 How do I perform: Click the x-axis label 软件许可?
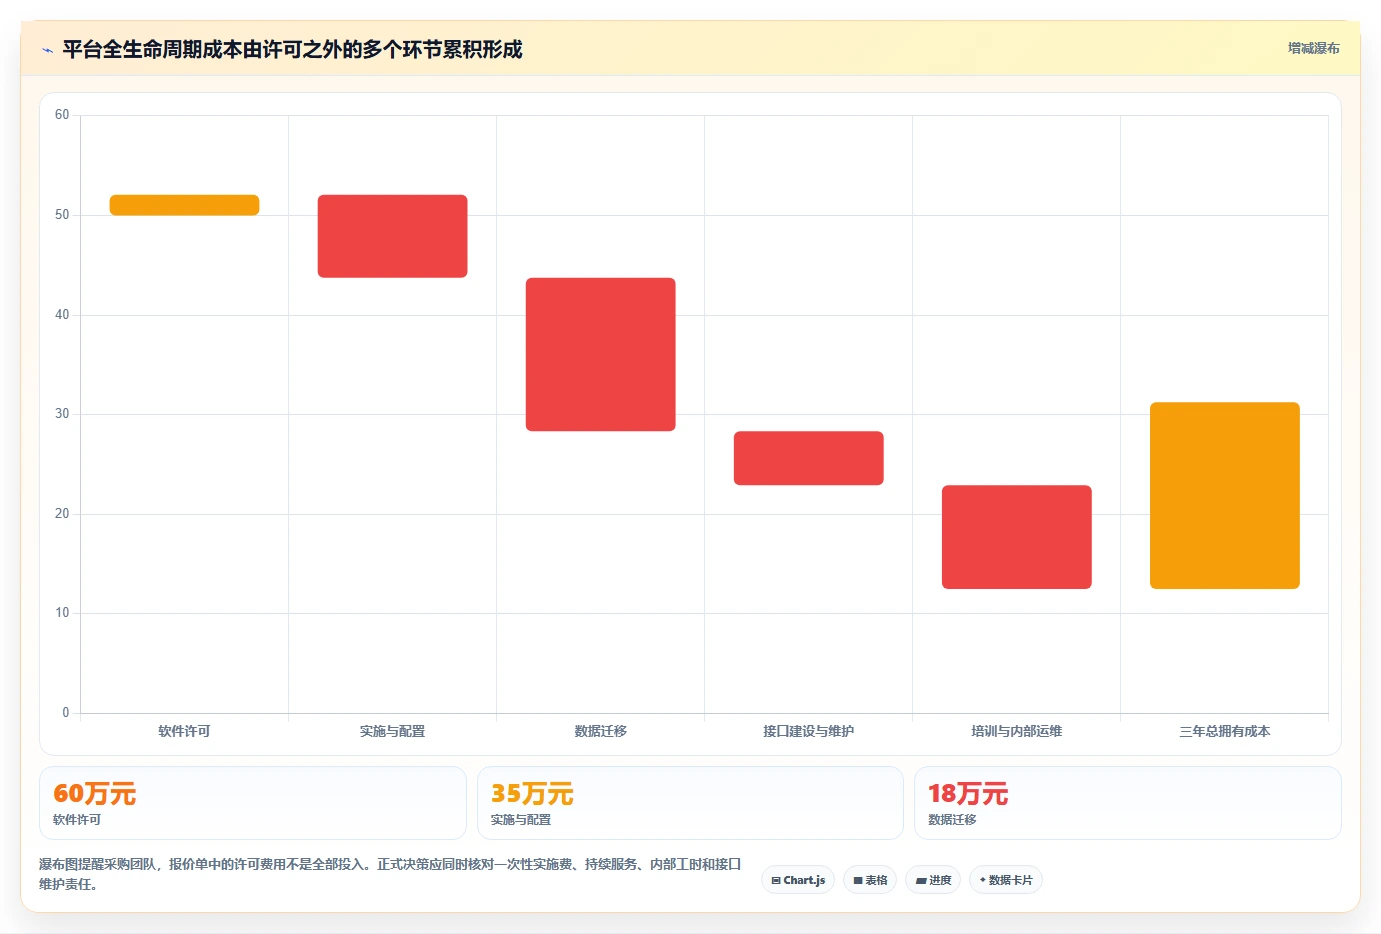(184, 731)
